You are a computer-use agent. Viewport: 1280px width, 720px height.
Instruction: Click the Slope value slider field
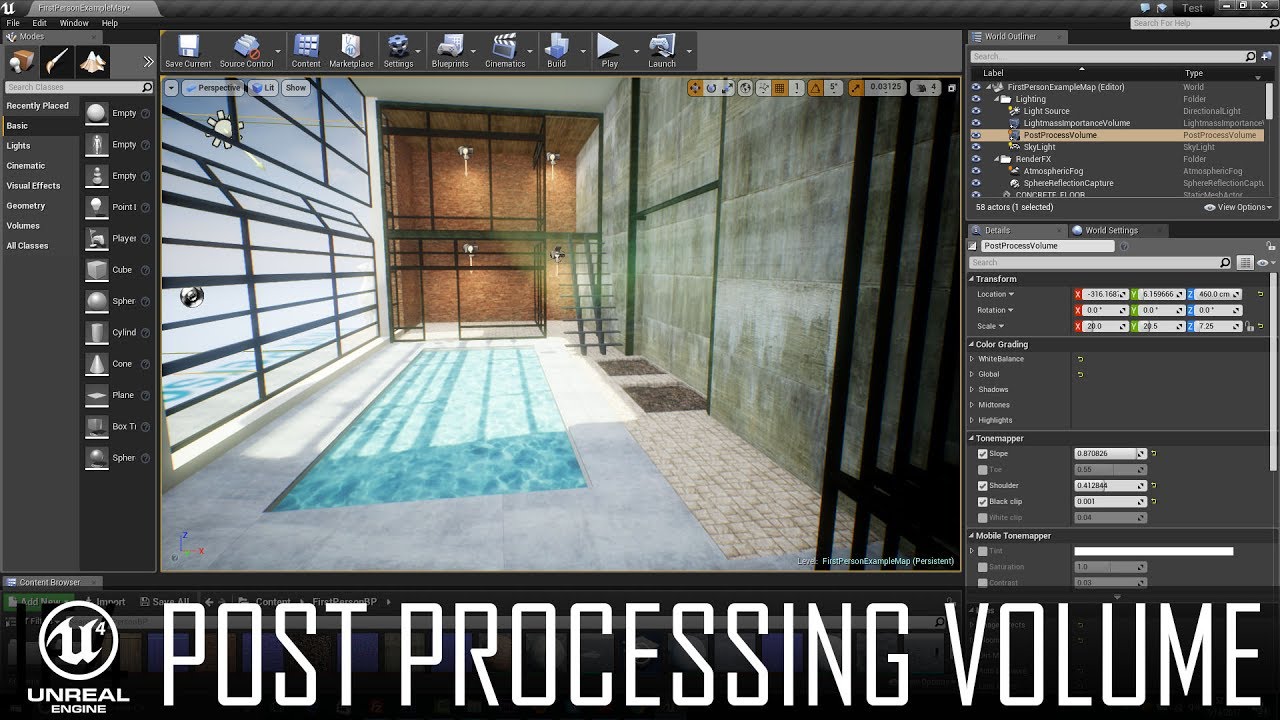(x=1110, y=454)
